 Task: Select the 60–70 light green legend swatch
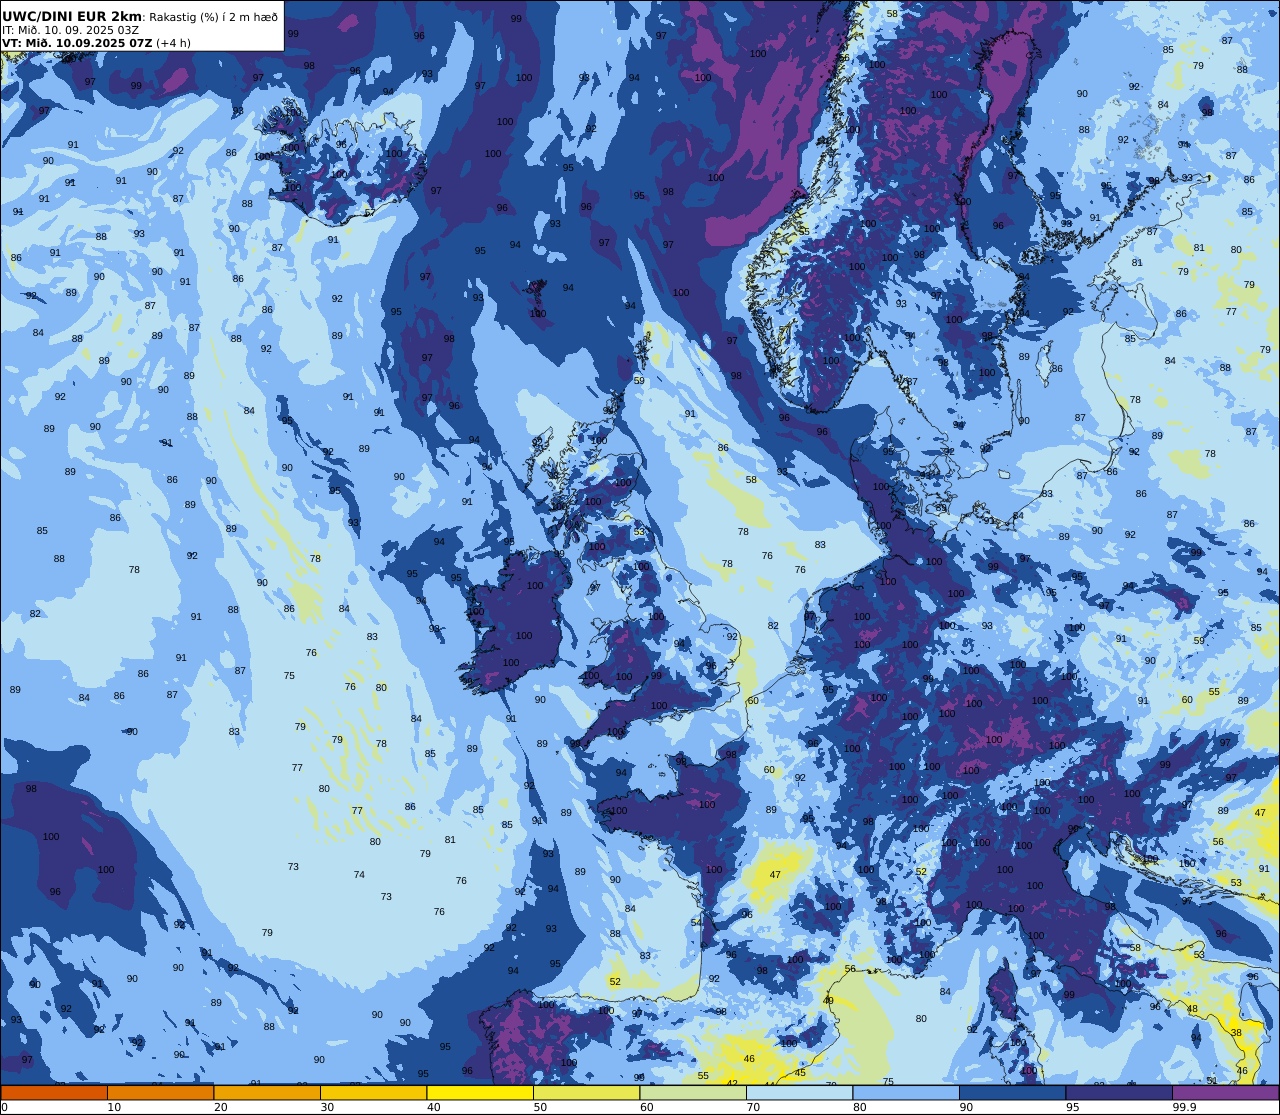(x=693, y=1093)
